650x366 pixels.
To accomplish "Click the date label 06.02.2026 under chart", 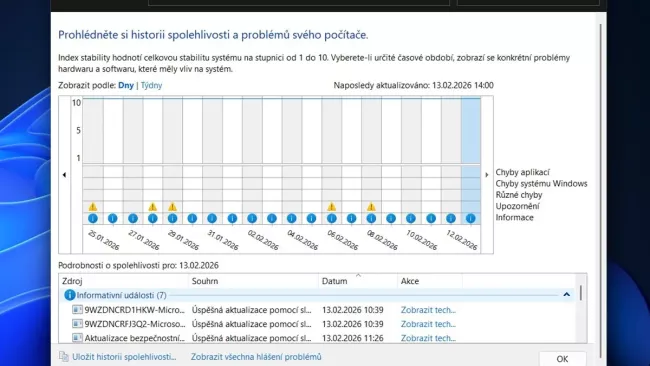I will (342, 240).
